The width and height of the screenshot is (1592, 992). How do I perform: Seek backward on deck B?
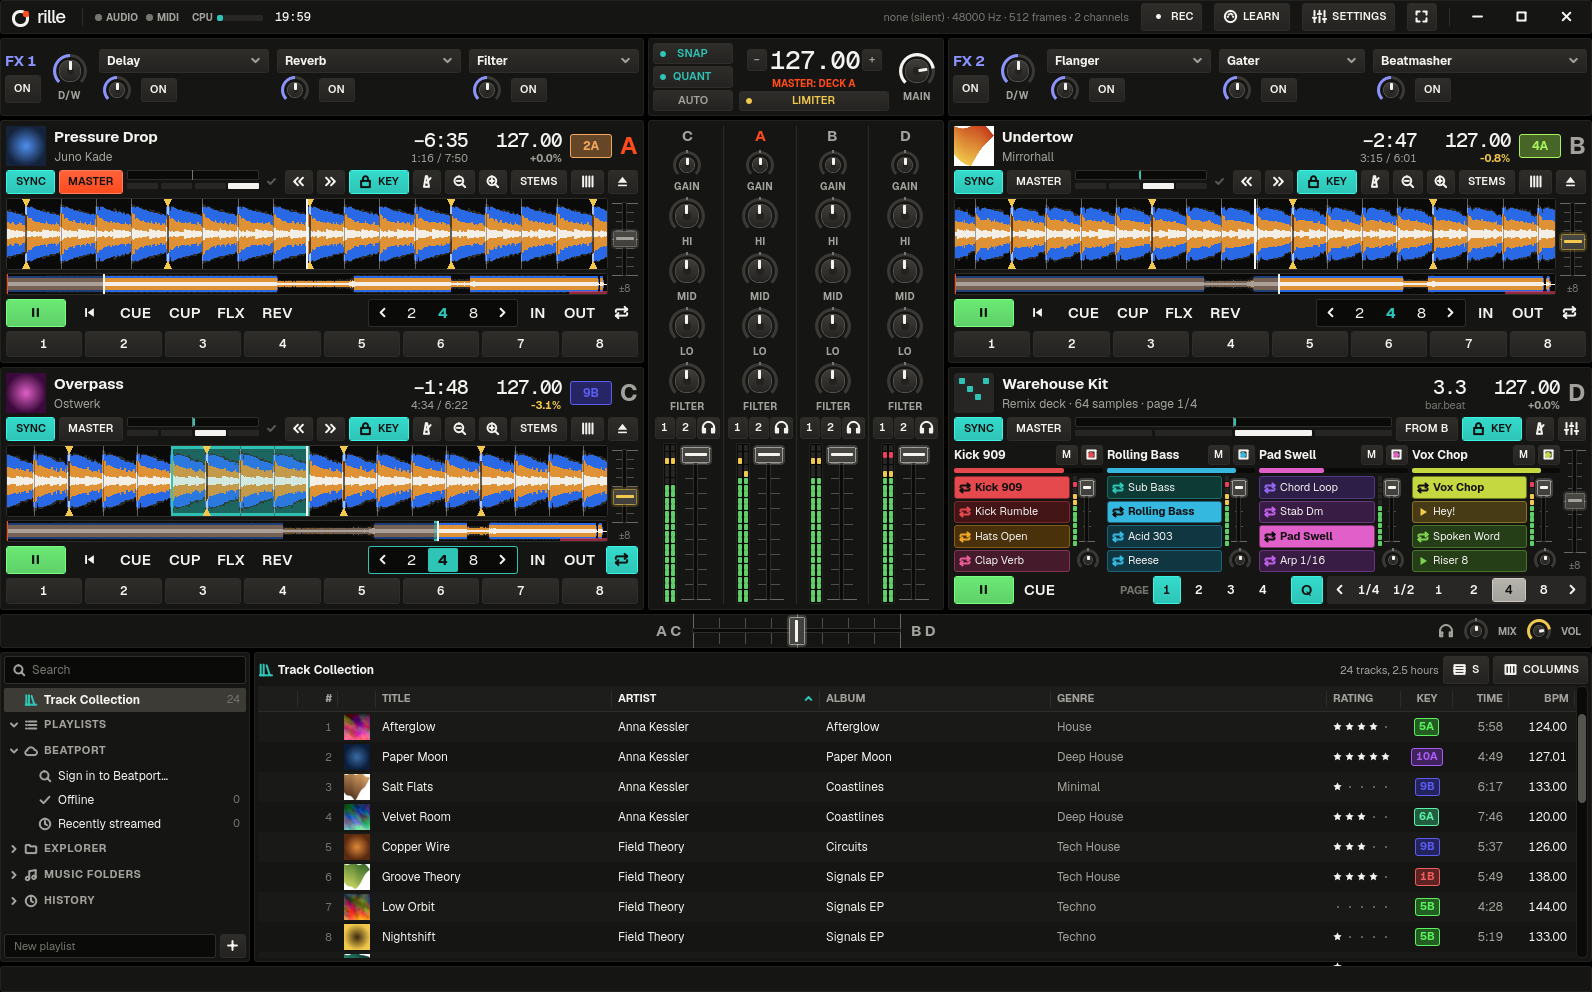[1246, 182]
